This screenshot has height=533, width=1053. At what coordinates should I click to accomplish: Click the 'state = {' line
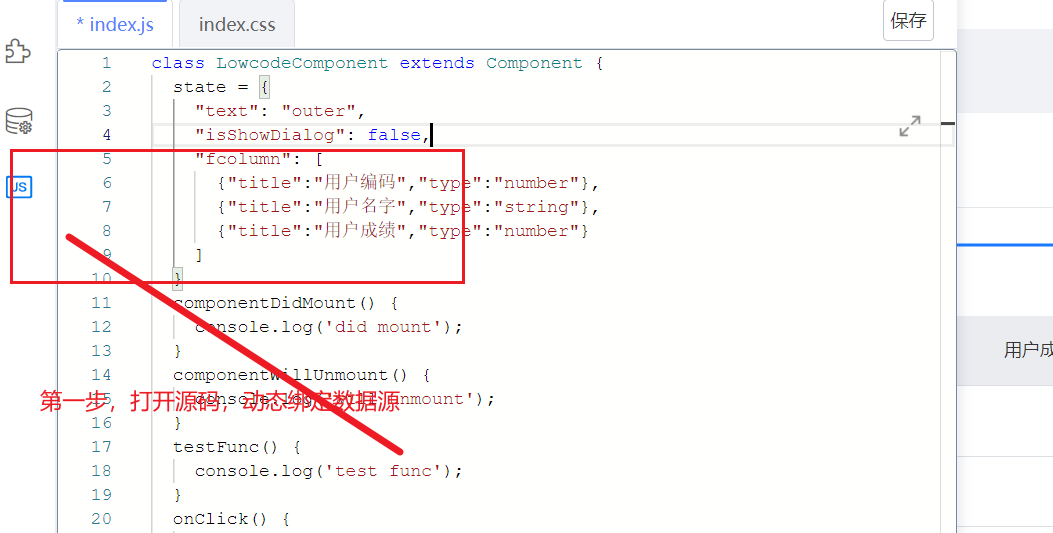(221, 87)
